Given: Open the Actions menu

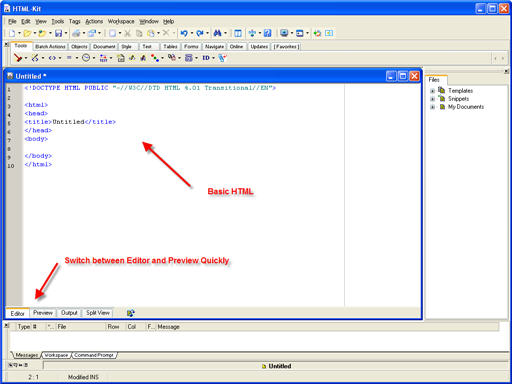Looking at the screenshot, I should tap(94, 21).
